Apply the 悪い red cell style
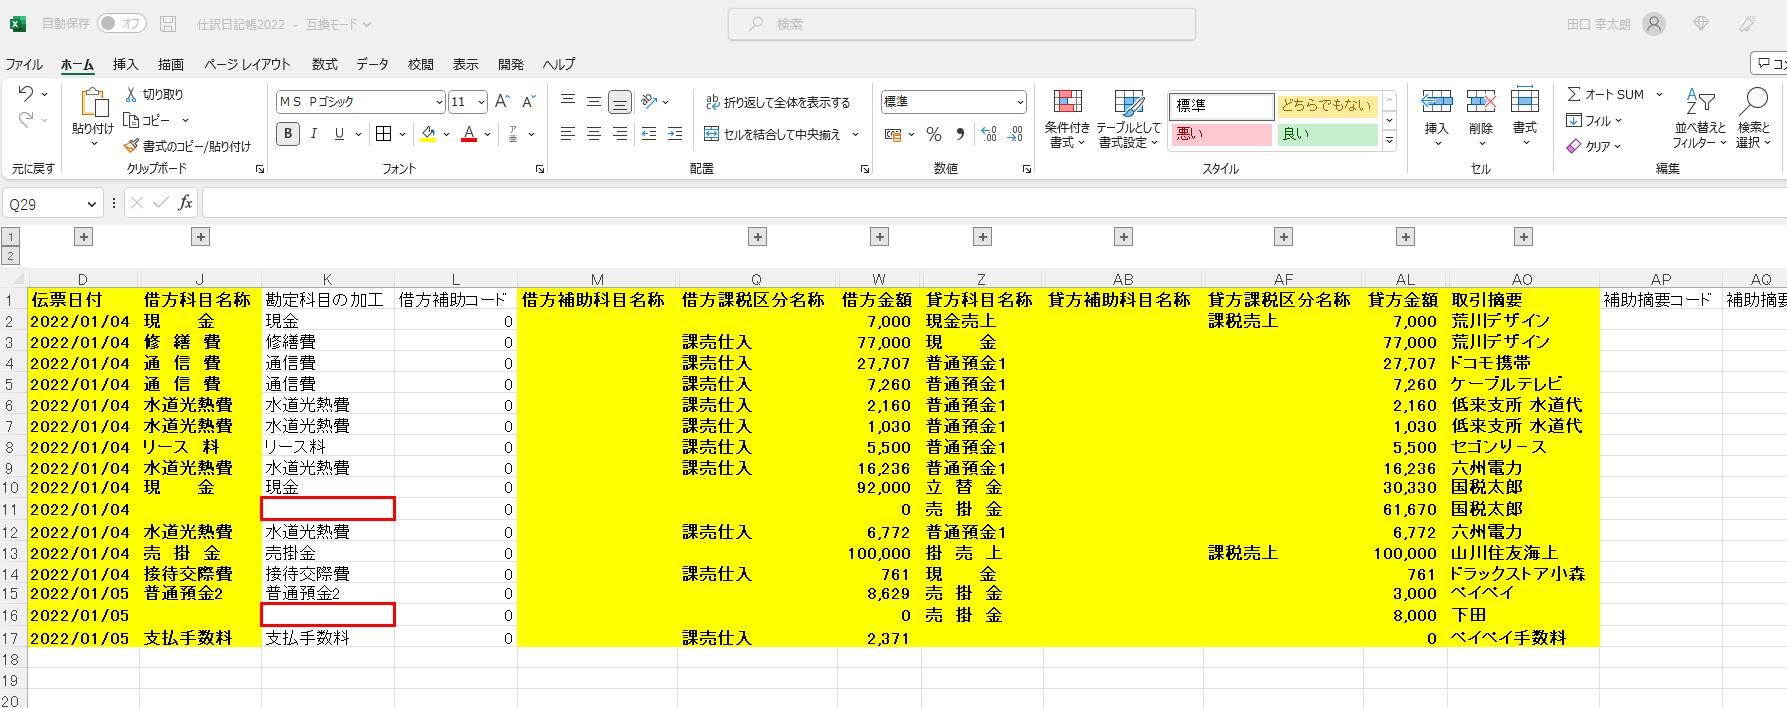 coord(1221,134)
